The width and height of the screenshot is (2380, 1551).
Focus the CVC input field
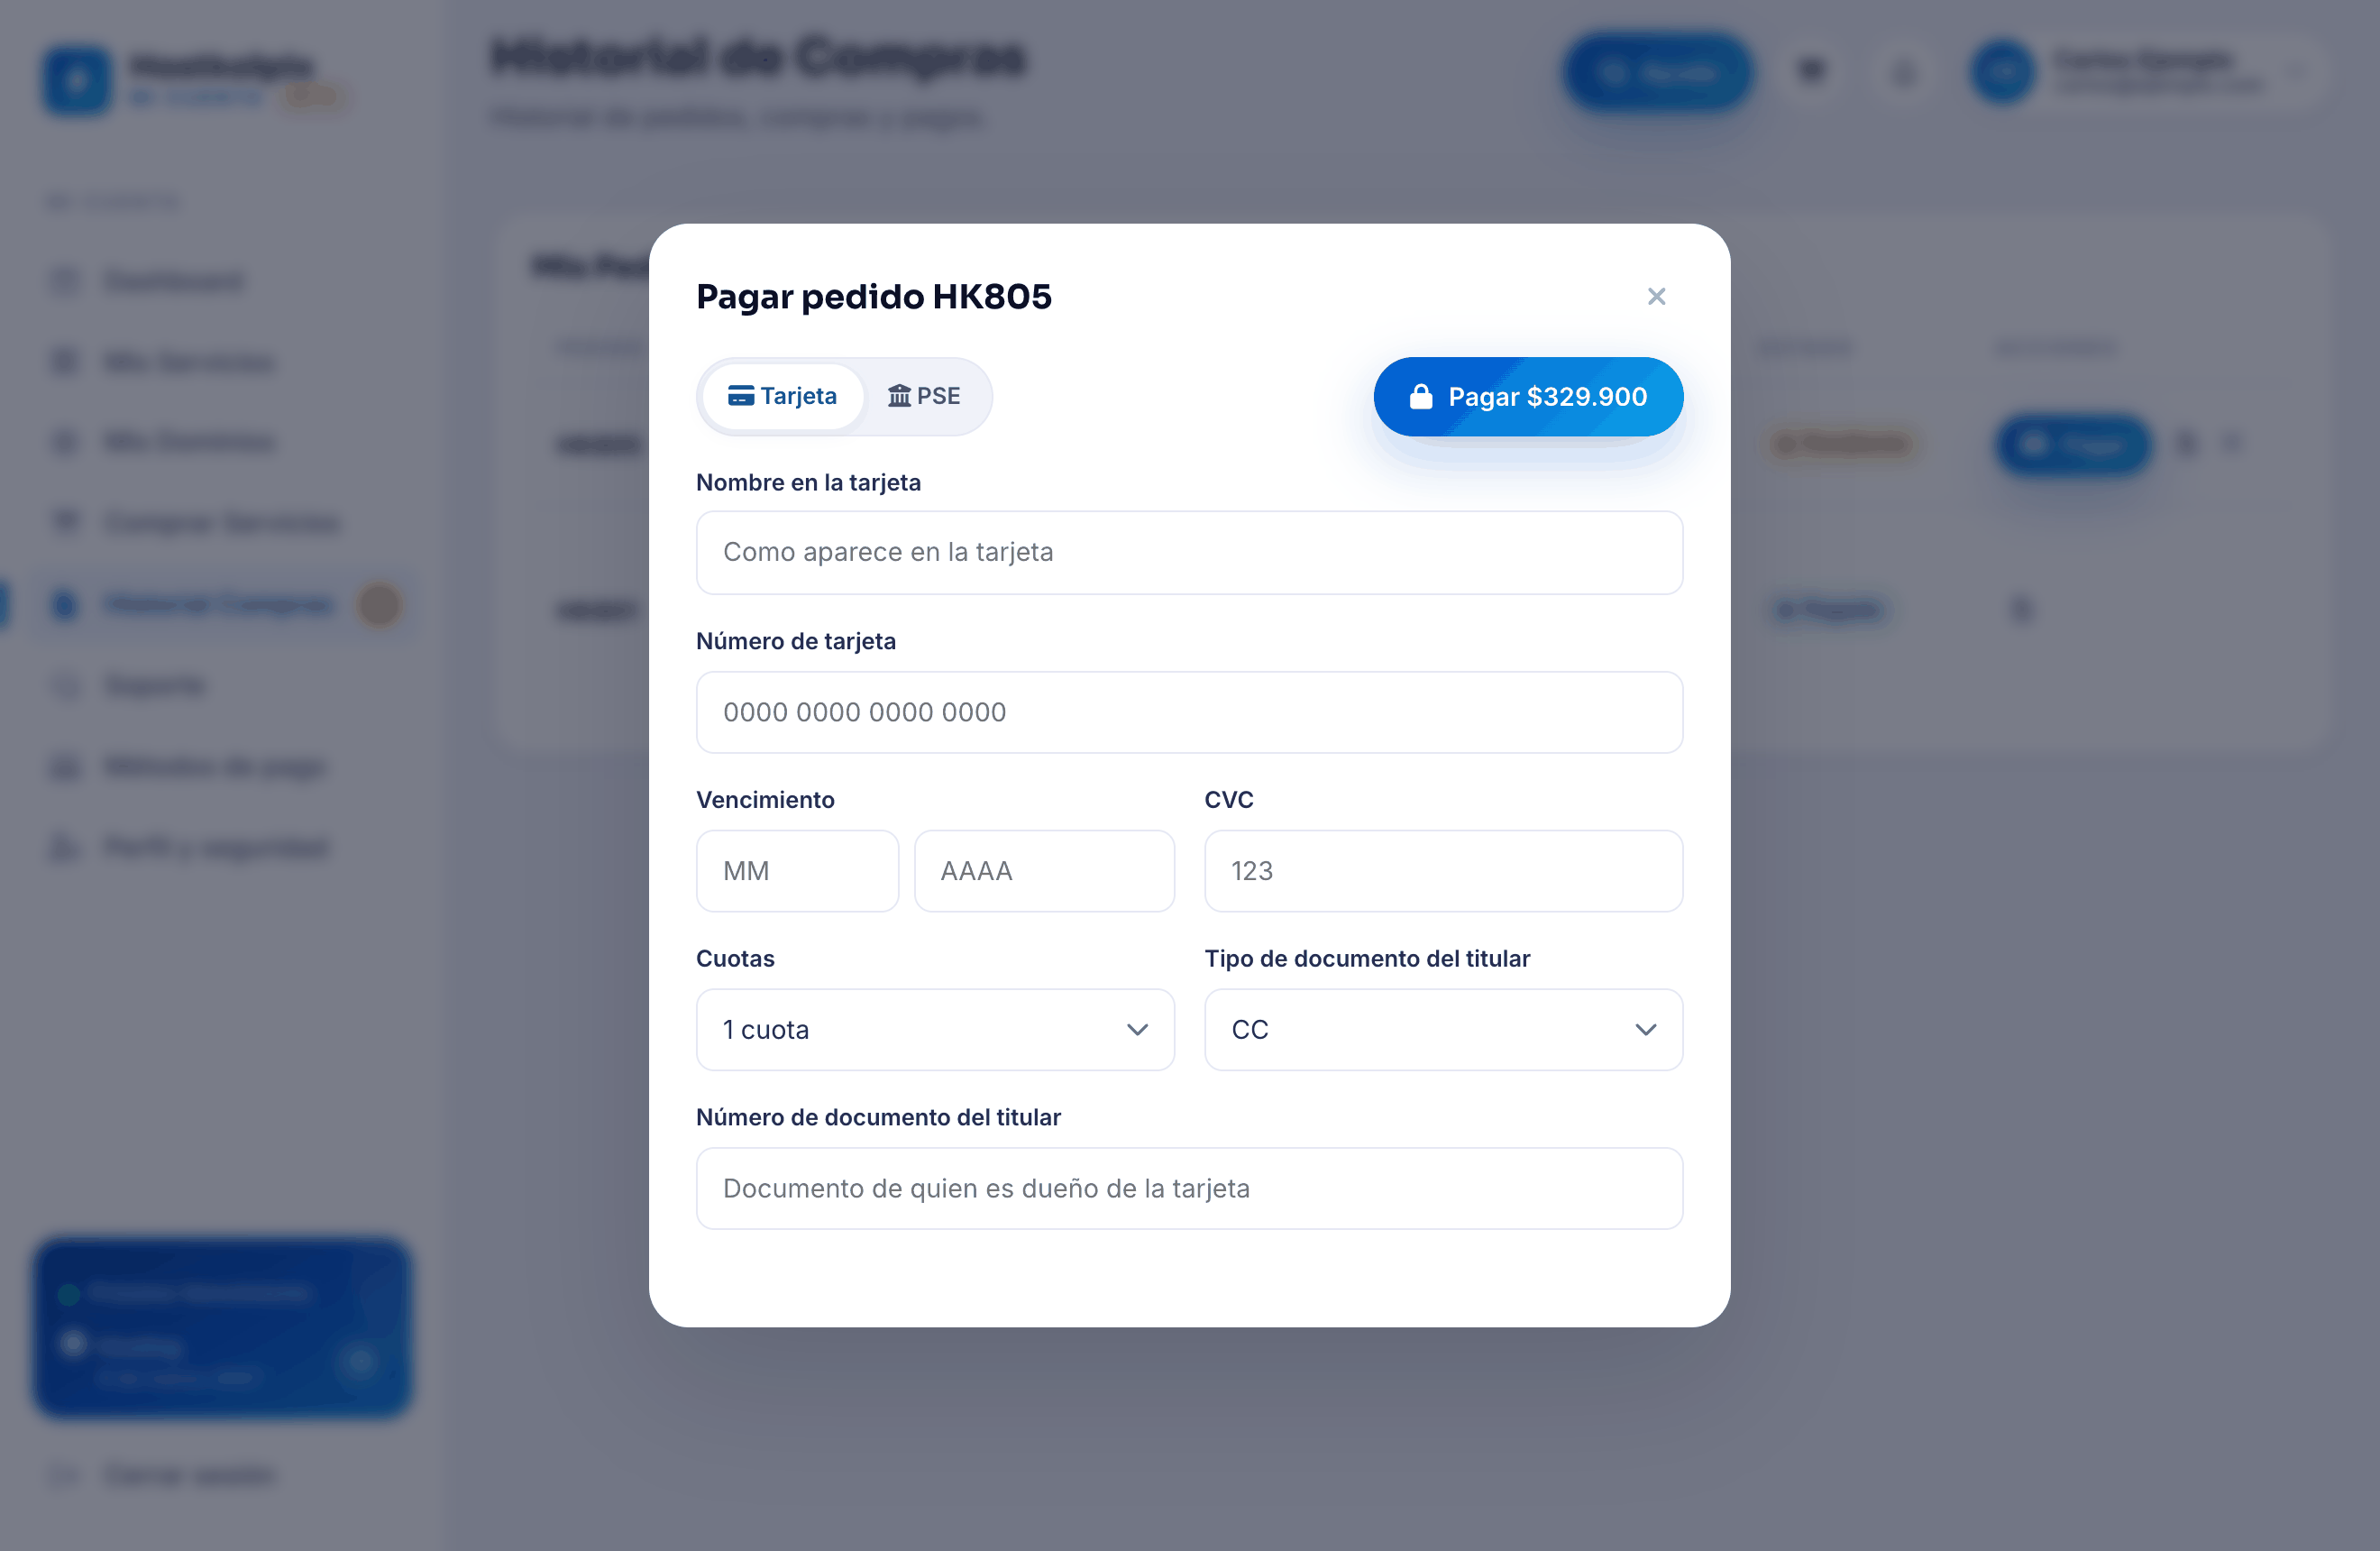(x=1443, y=871)
